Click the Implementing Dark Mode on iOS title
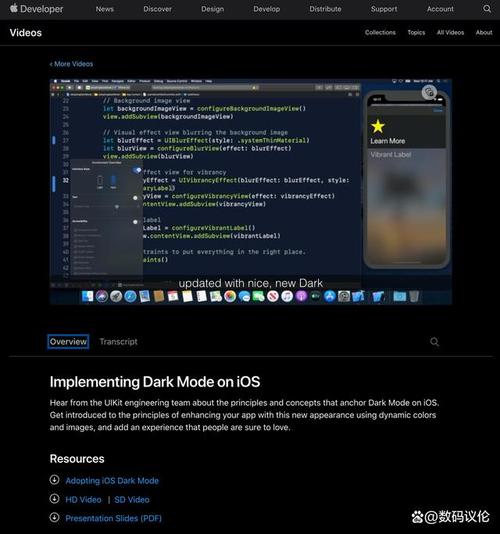This screenshot has width=500, height=534. coord(155,382)
